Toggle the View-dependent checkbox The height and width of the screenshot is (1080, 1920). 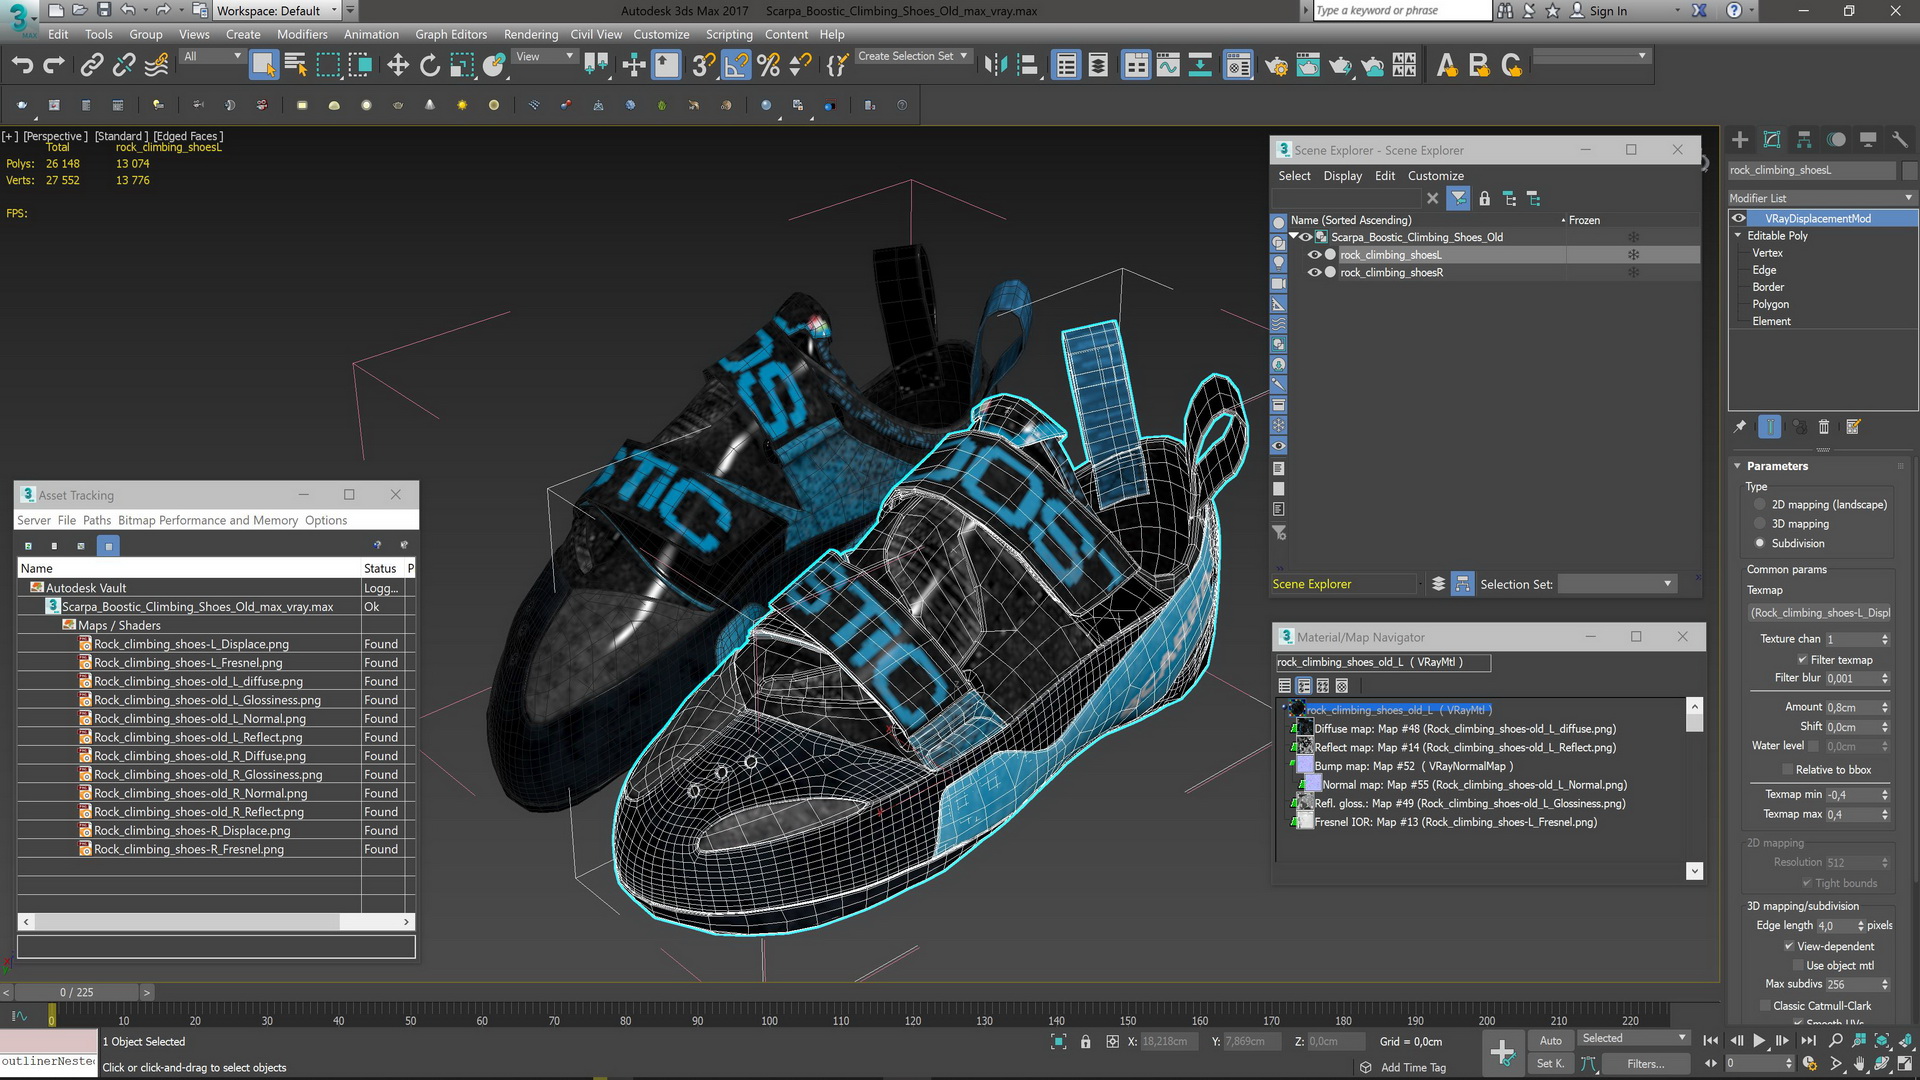(1789, 947)
